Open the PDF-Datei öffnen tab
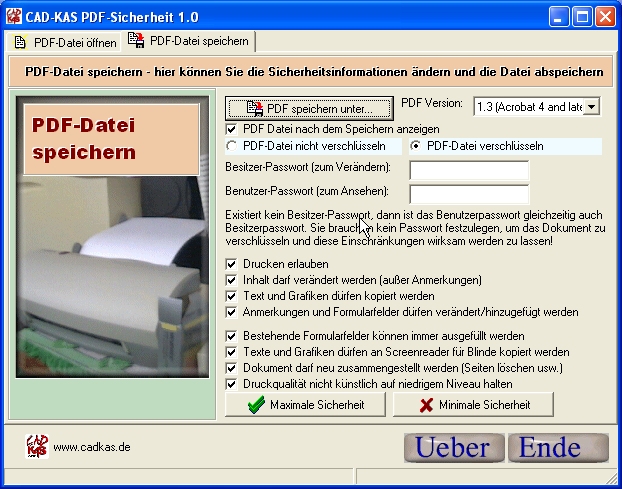Screen dimensions: 622x489 click(62, 42)
